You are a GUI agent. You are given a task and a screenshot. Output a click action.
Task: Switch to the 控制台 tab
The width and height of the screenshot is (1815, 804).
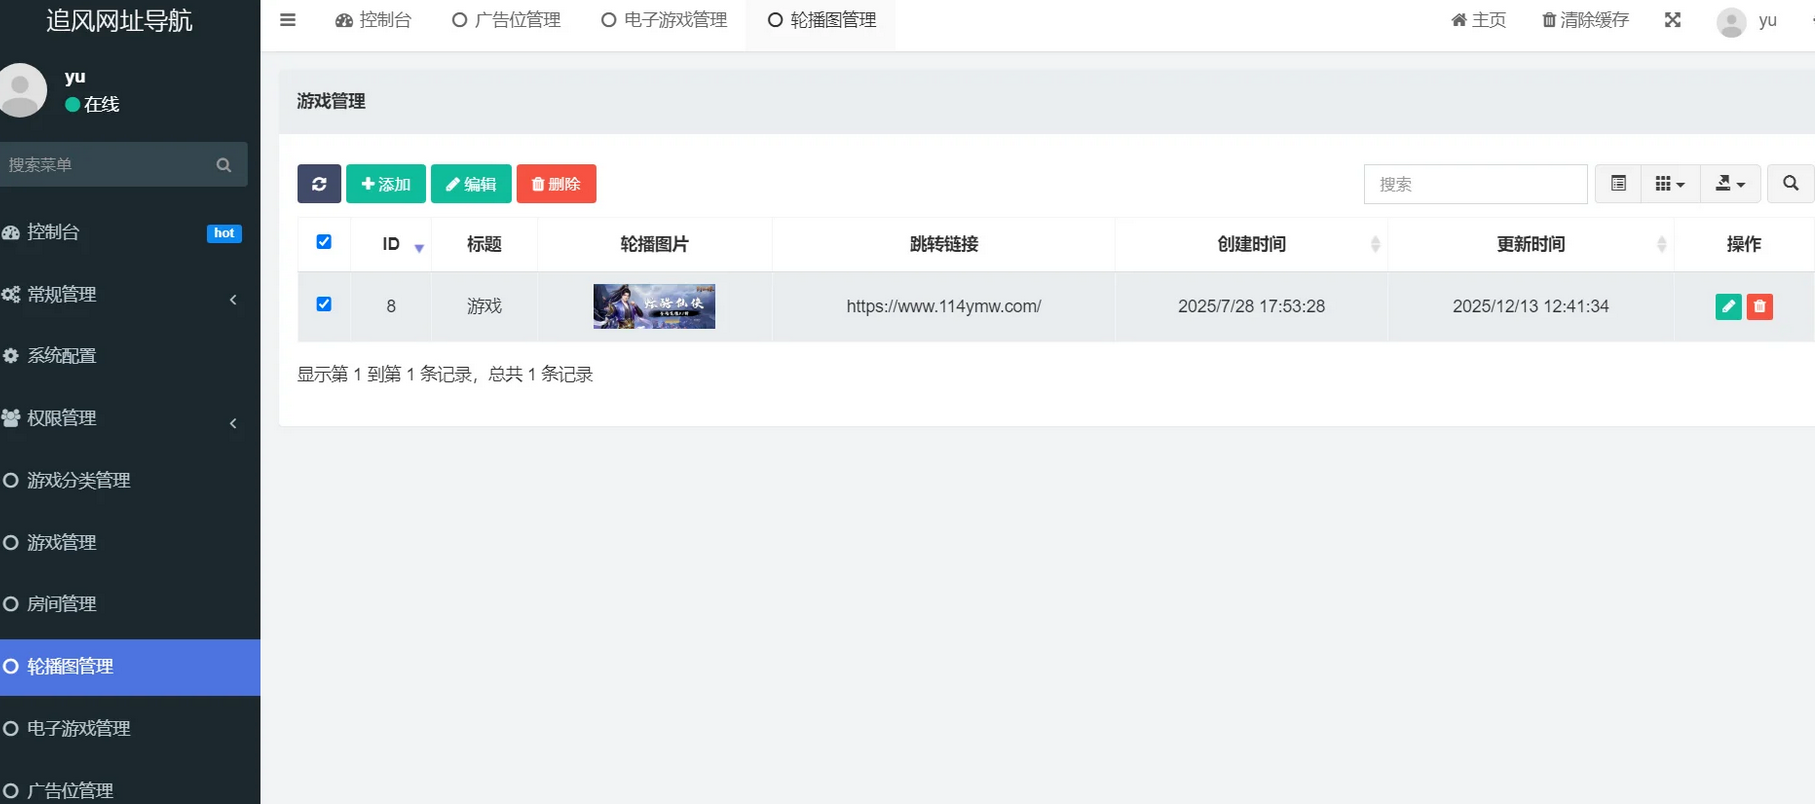(373, 20)
